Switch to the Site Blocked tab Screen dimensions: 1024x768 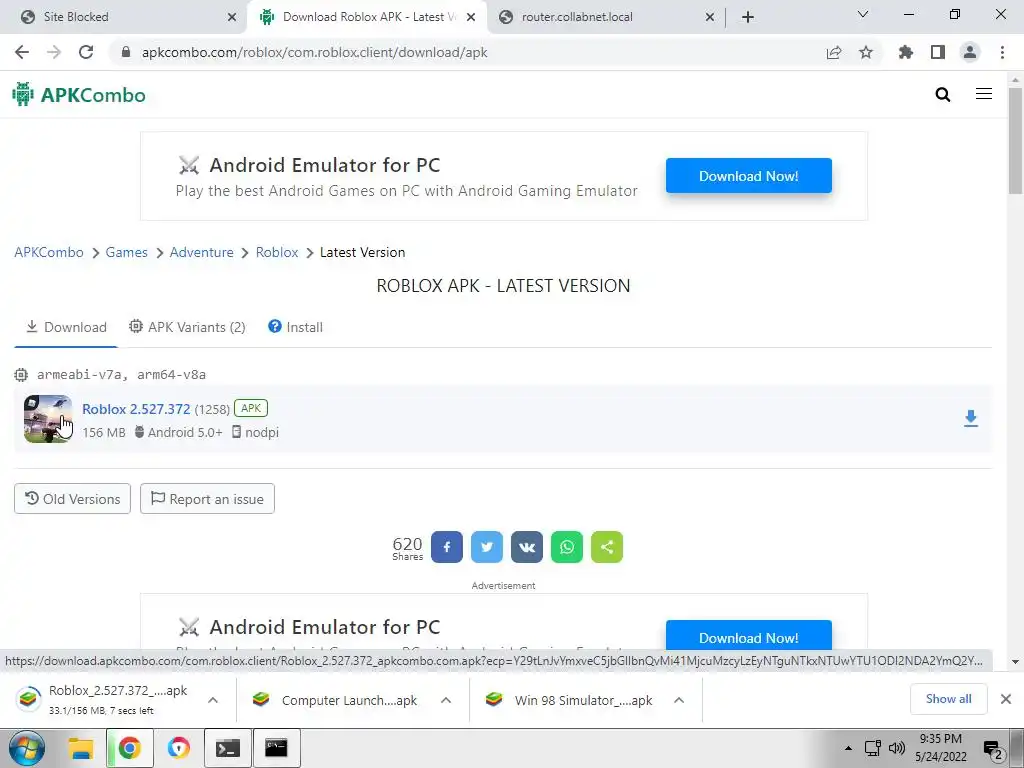pyautogui.click(x=124, y=17)
